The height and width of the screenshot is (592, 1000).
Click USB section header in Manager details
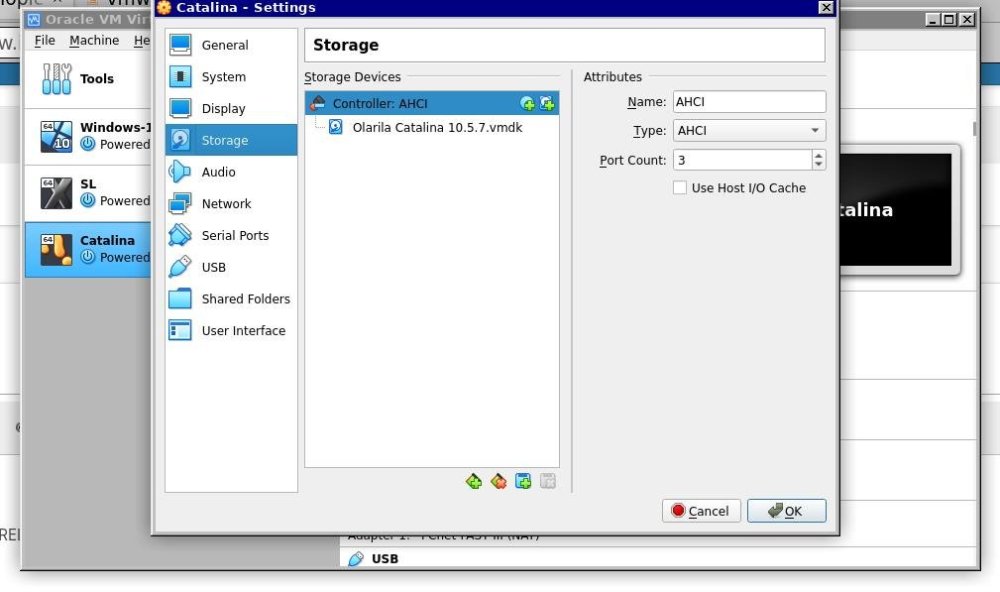click(x=385, y=559)
